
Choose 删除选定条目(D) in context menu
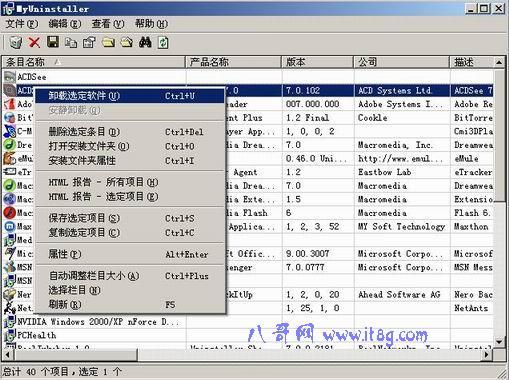point(130,132)
